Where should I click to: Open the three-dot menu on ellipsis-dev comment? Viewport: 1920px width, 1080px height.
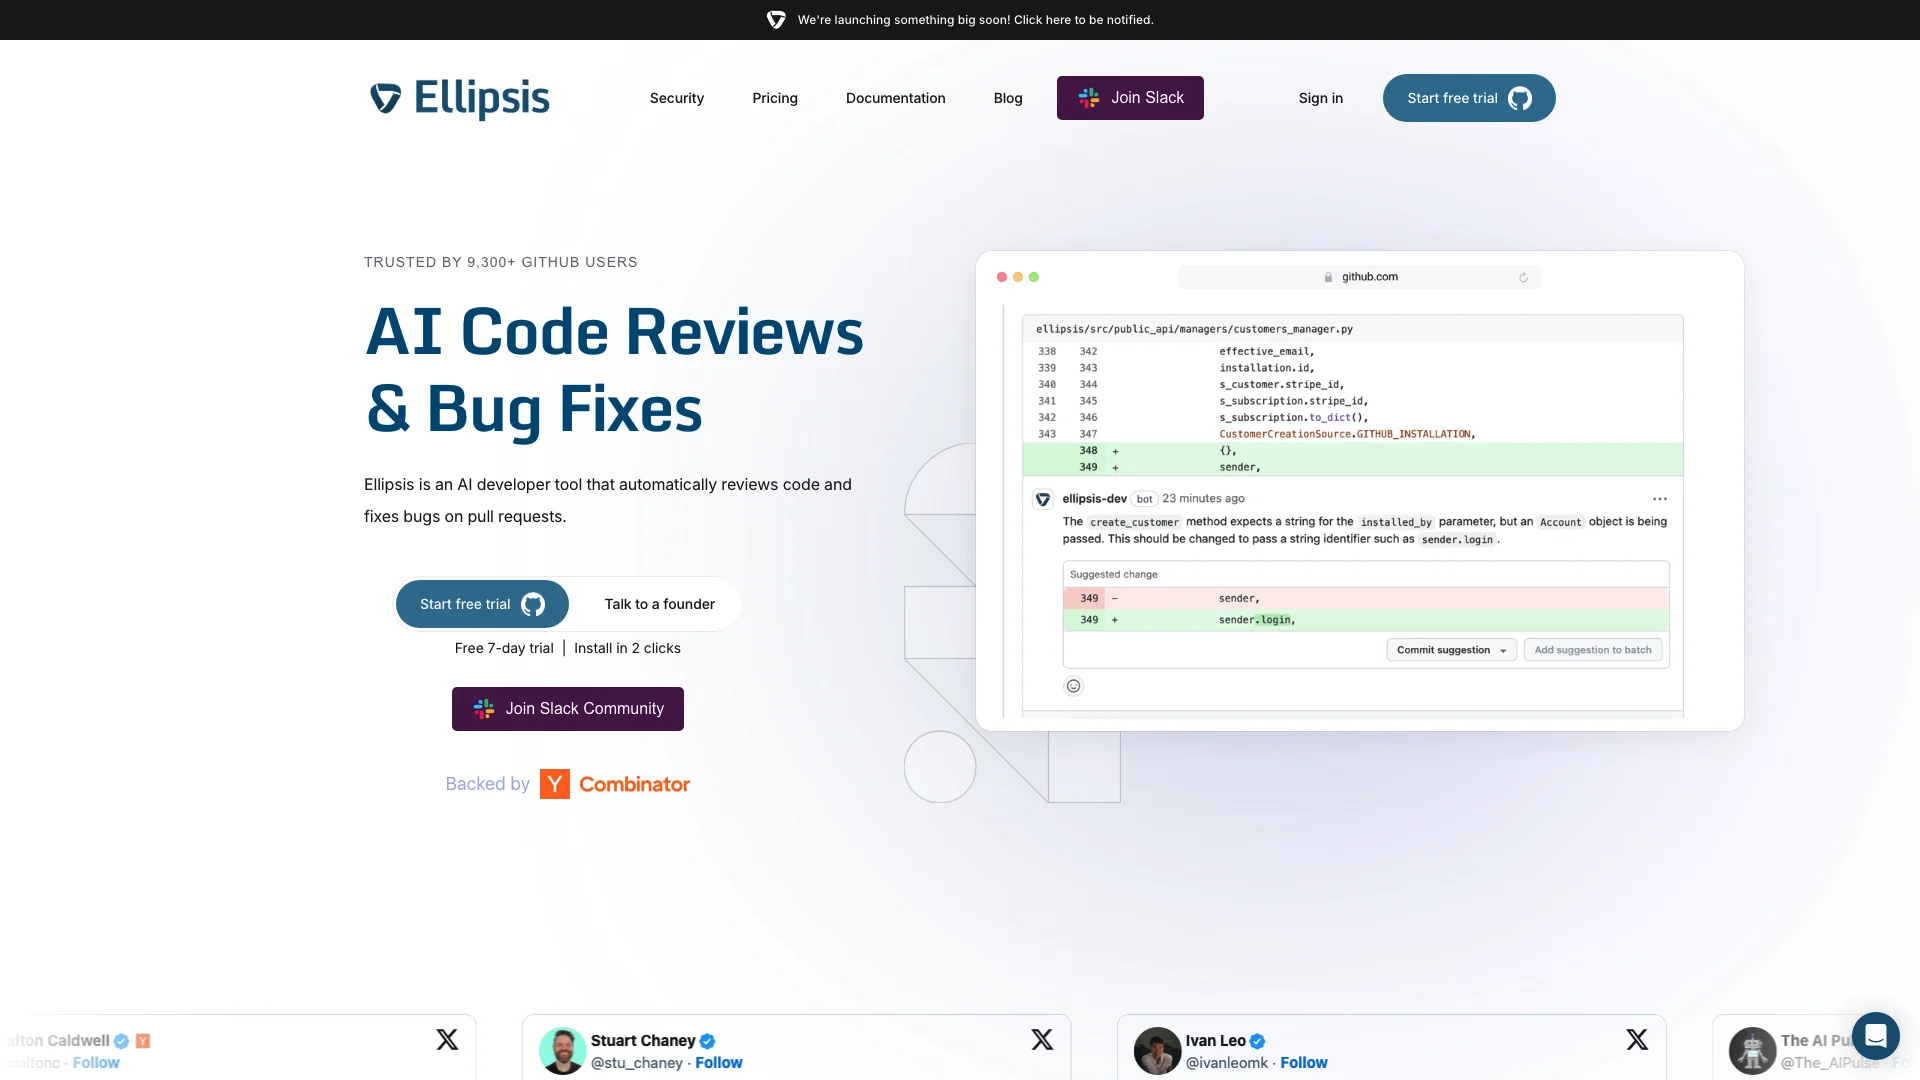(1660, 499)
